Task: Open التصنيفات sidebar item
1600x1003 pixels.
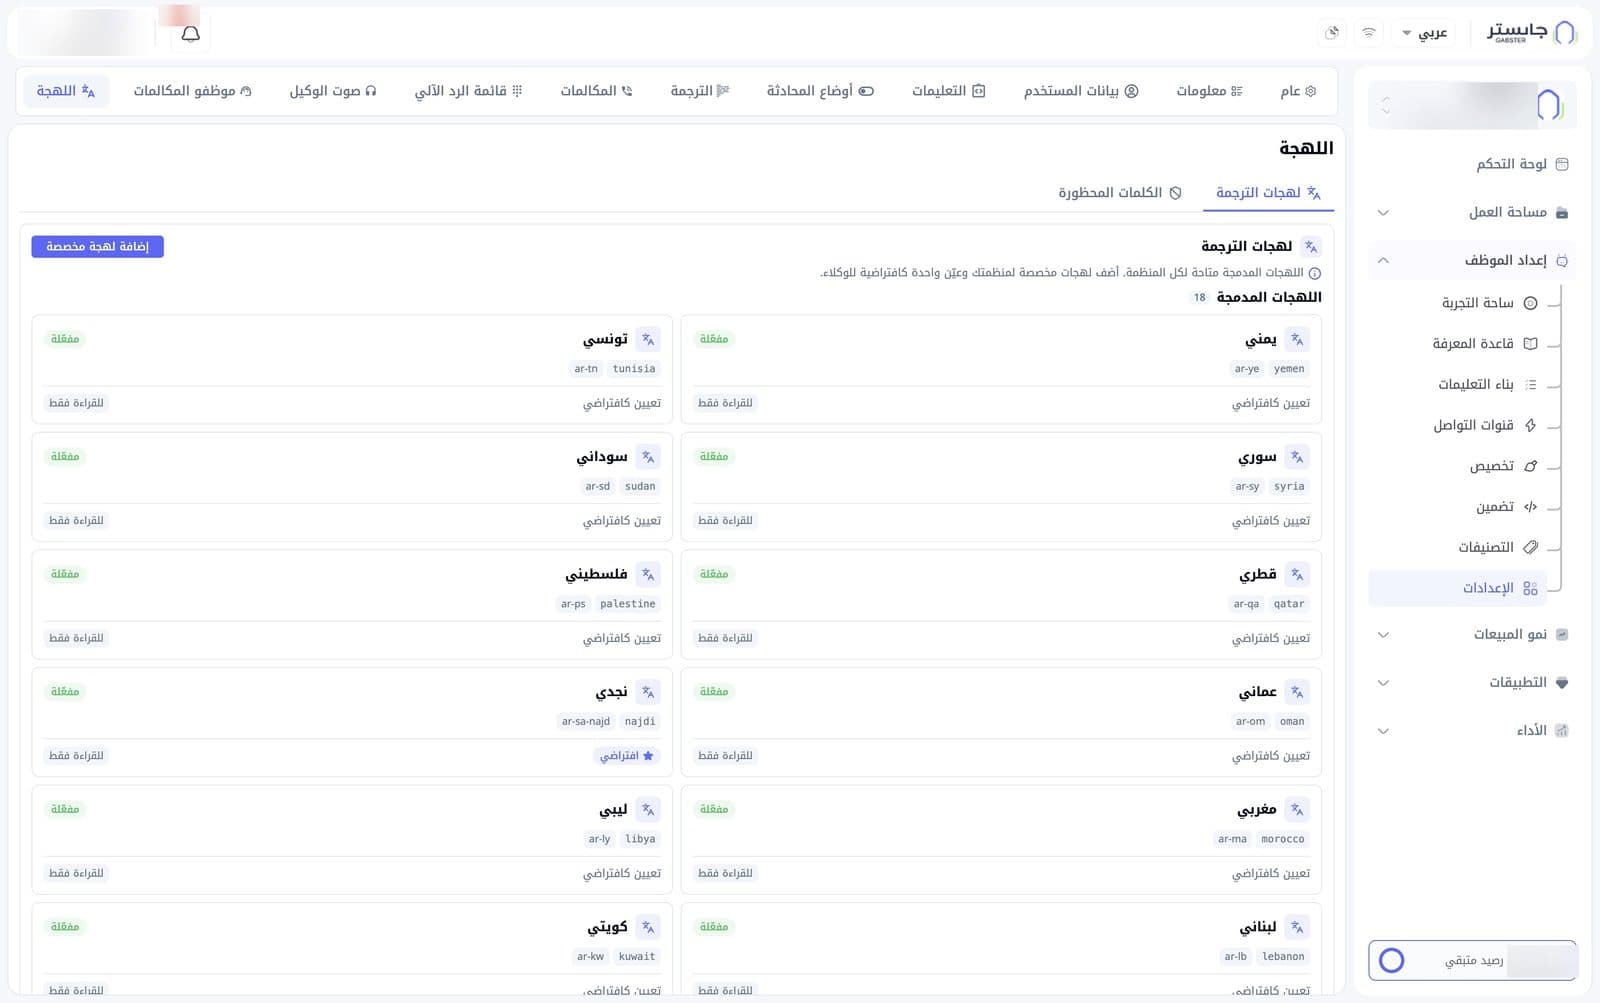Action: click(x=1498, y=547)
